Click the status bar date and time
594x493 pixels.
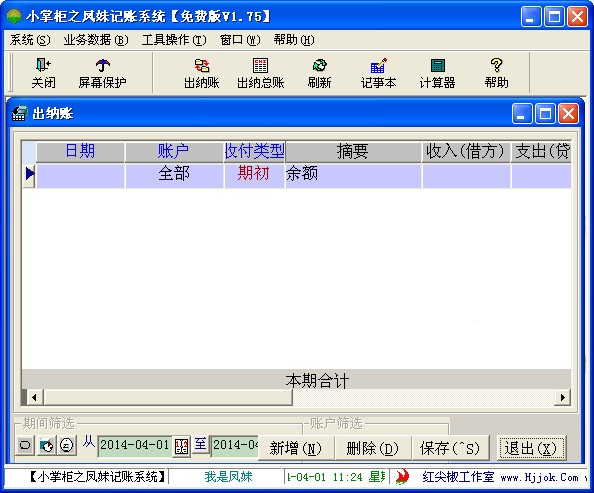point(335,477)
